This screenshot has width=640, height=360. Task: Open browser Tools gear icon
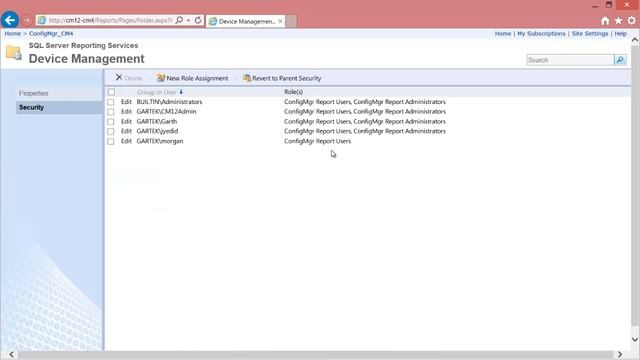tap(631, 20)
